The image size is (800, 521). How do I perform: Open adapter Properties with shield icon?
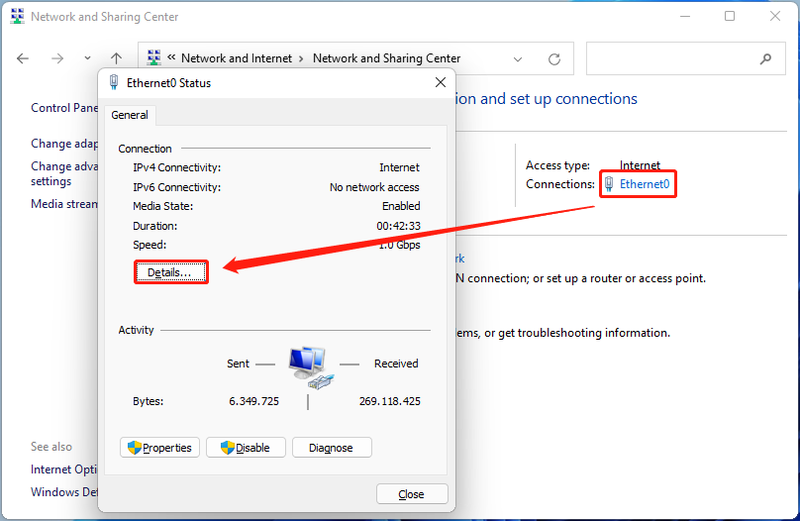coord(160,448)
